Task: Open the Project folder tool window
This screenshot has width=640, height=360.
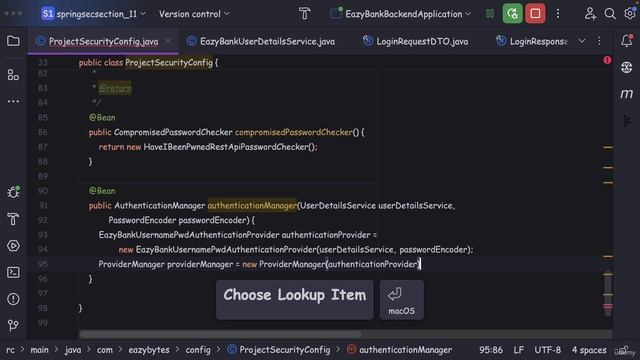Action: pyautogui.click(x=13, y=41)
